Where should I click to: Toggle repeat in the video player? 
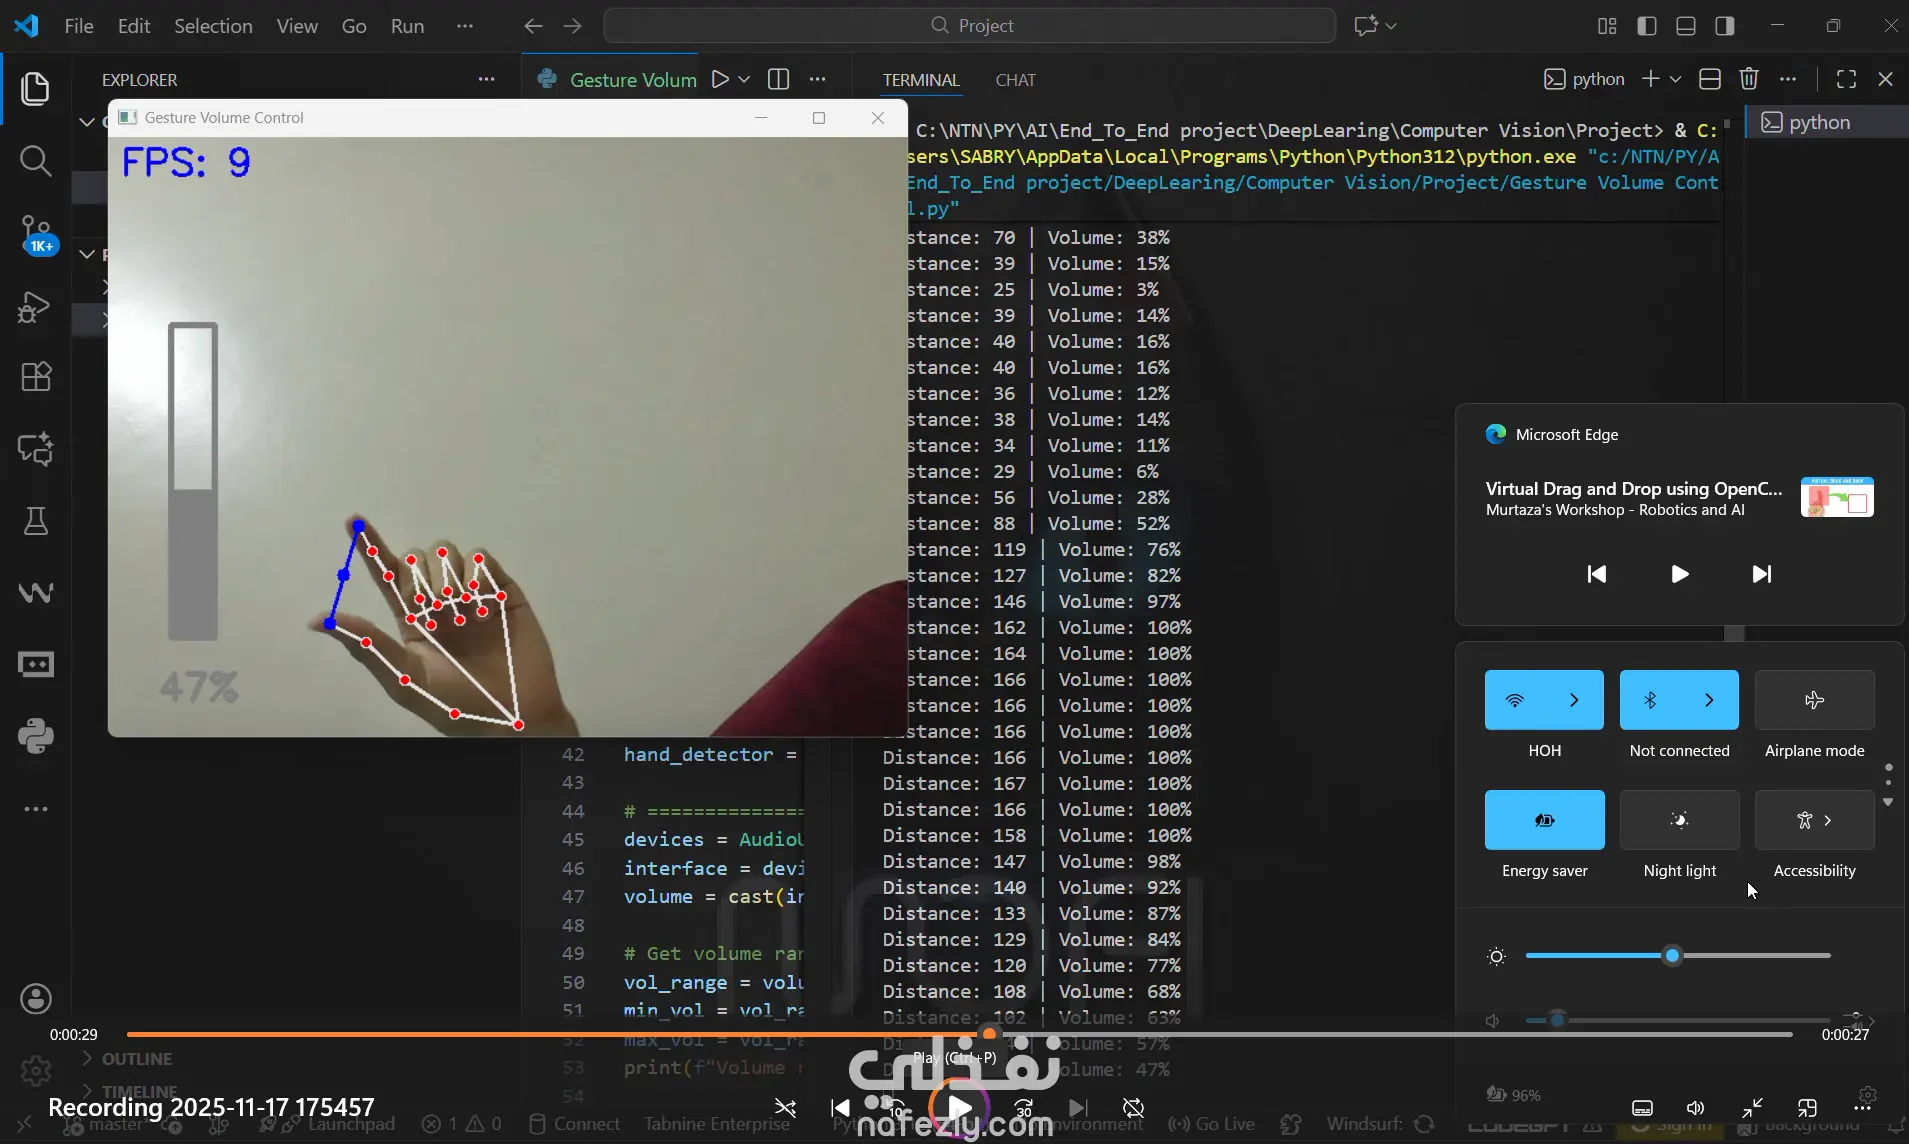pos(1133,1108)
